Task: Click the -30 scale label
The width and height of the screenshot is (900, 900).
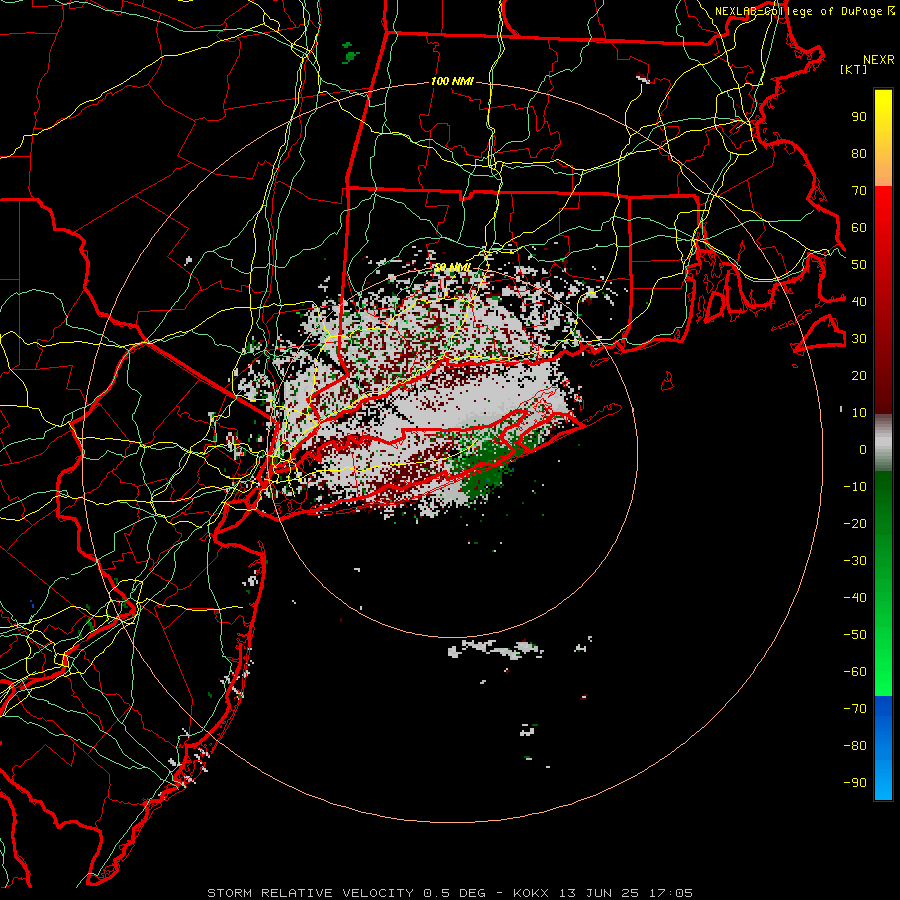Action: (x=855, y=561)
